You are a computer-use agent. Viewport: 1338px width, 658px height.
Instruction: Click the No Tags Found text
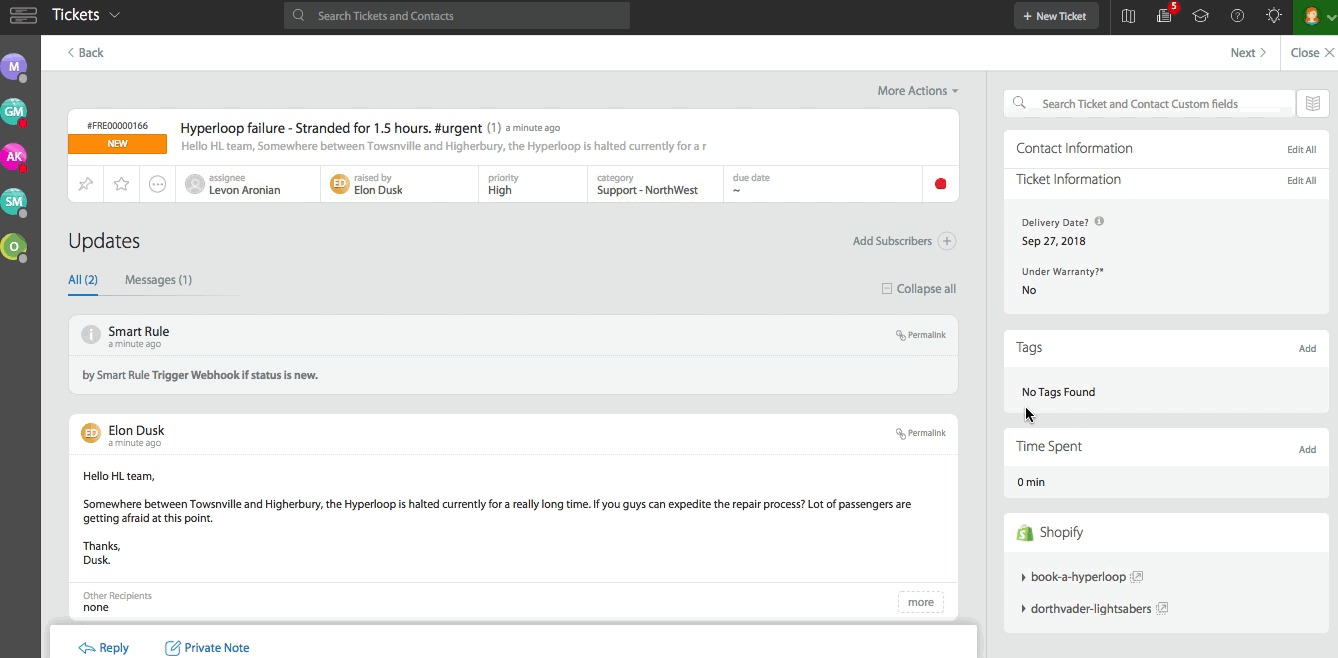(1058, 392)
